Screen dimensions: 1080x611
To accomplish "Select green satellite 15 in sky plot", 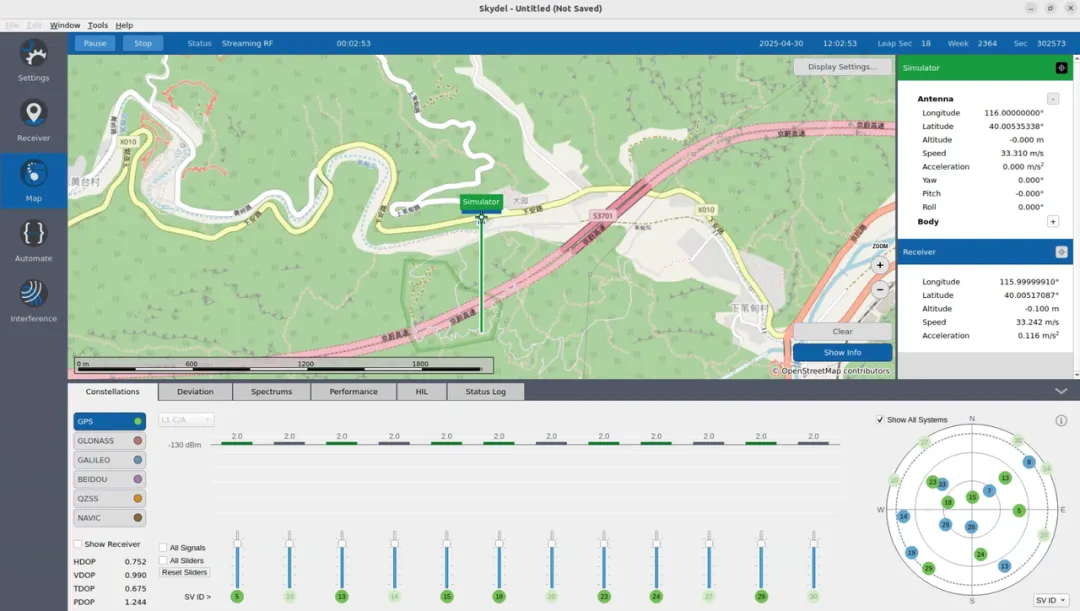I will pyautogui.click(x=972, y=497).
